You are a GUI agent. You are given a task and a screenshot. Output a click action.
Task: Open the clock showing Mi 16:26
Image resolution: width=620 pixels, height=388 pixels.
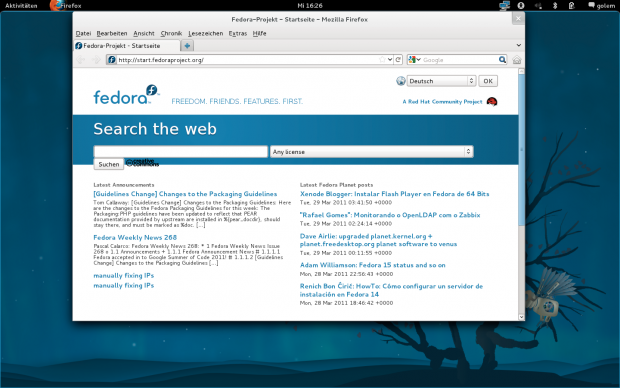tap(310, 6)
